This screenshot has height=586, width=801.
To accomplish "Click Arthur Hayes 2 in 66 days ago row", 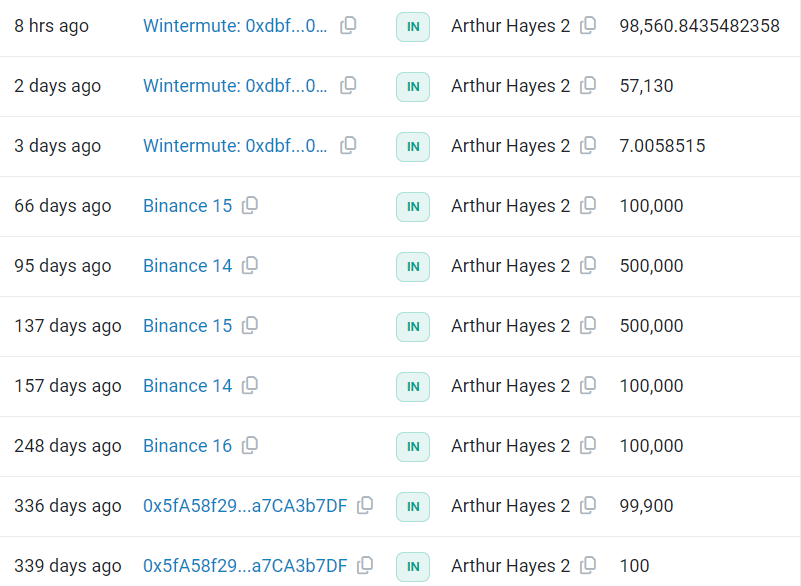I will [x=510, y=205].
